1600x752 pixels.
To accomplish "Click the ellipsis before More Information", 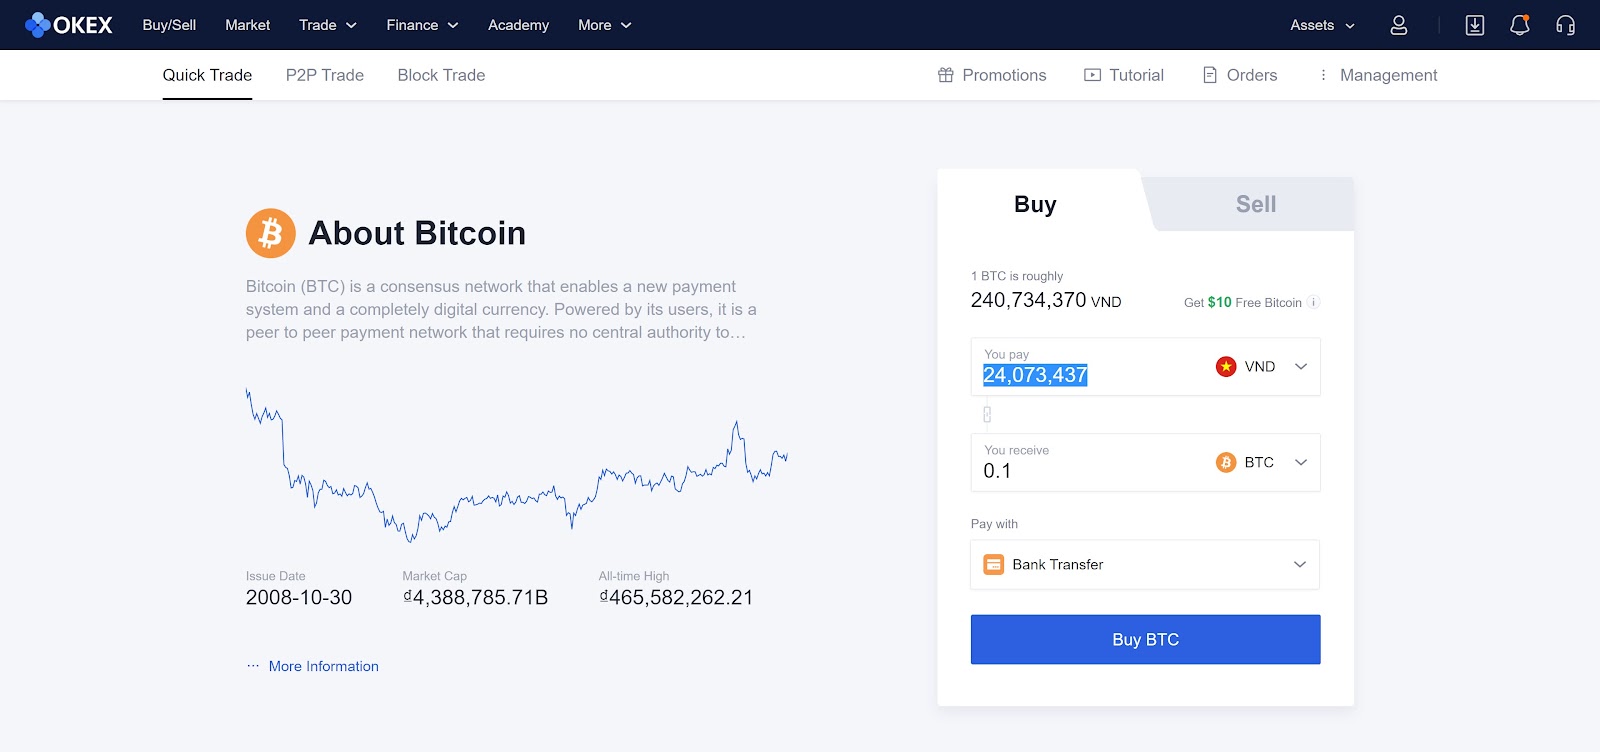I will pyautogui.click(x=253, y=666).
